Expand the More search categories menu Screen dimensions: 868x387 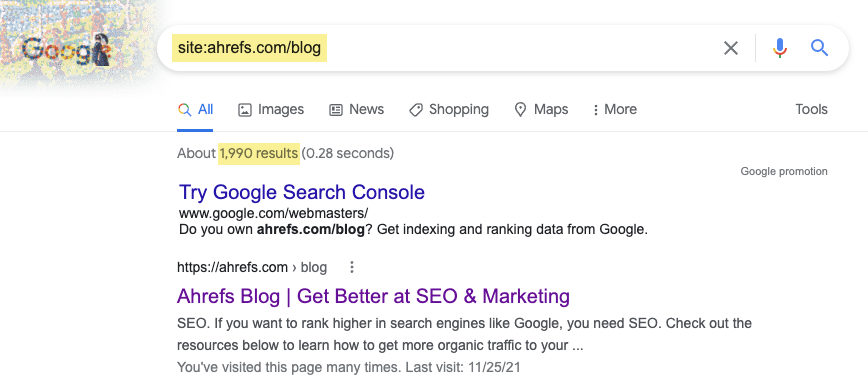pos(614,110)
